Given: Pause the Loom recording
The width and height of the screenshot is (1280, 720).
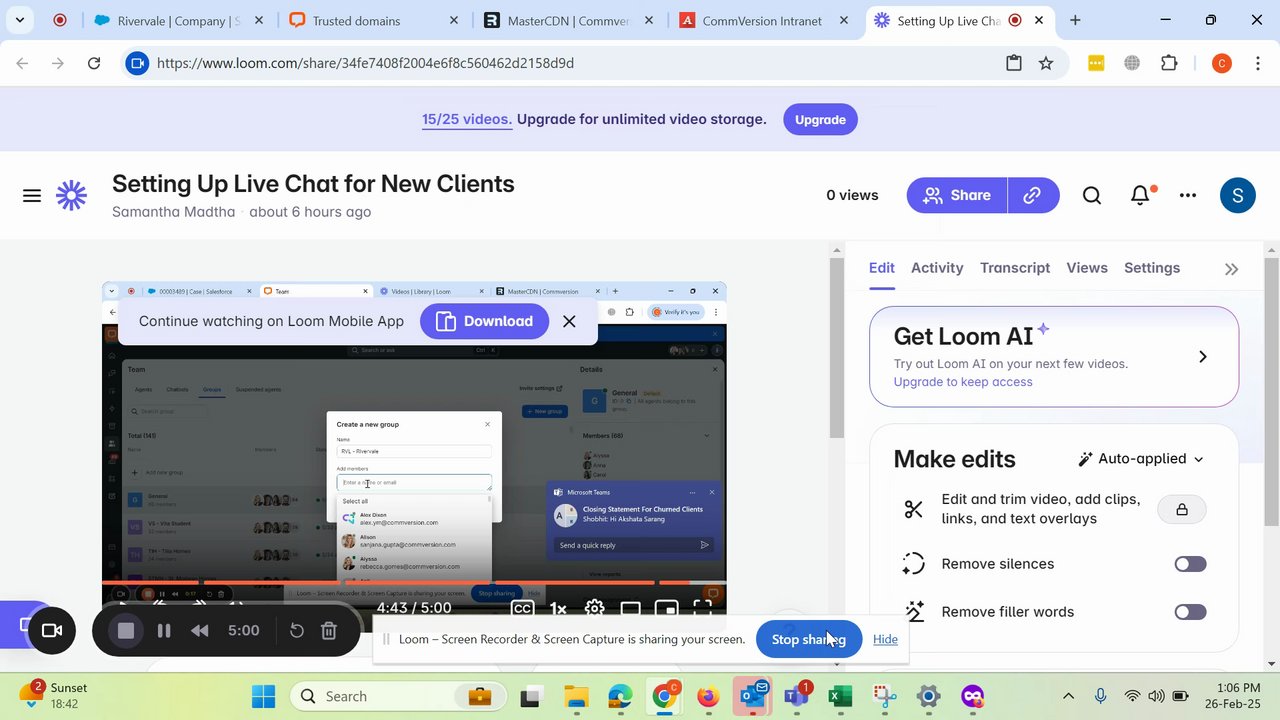Looking at the screenshot, I should pos(164,631).
